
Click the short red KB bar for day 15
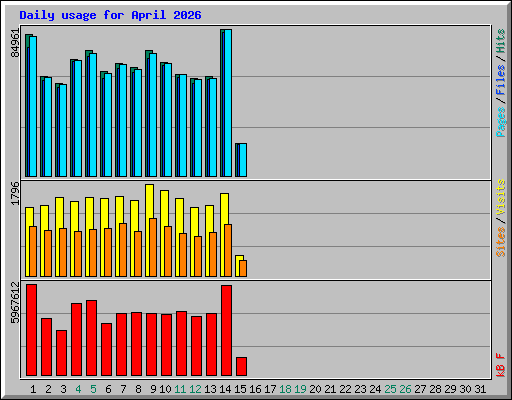(242, 367)
